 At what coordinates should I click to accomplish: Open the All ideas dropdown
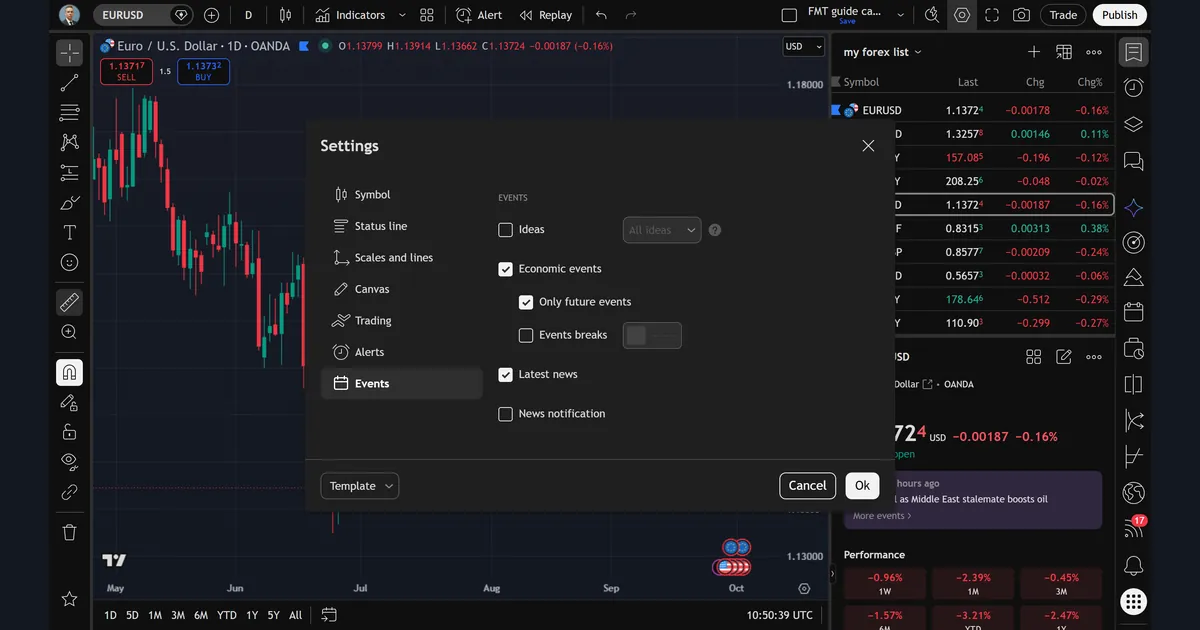point(662,230)
